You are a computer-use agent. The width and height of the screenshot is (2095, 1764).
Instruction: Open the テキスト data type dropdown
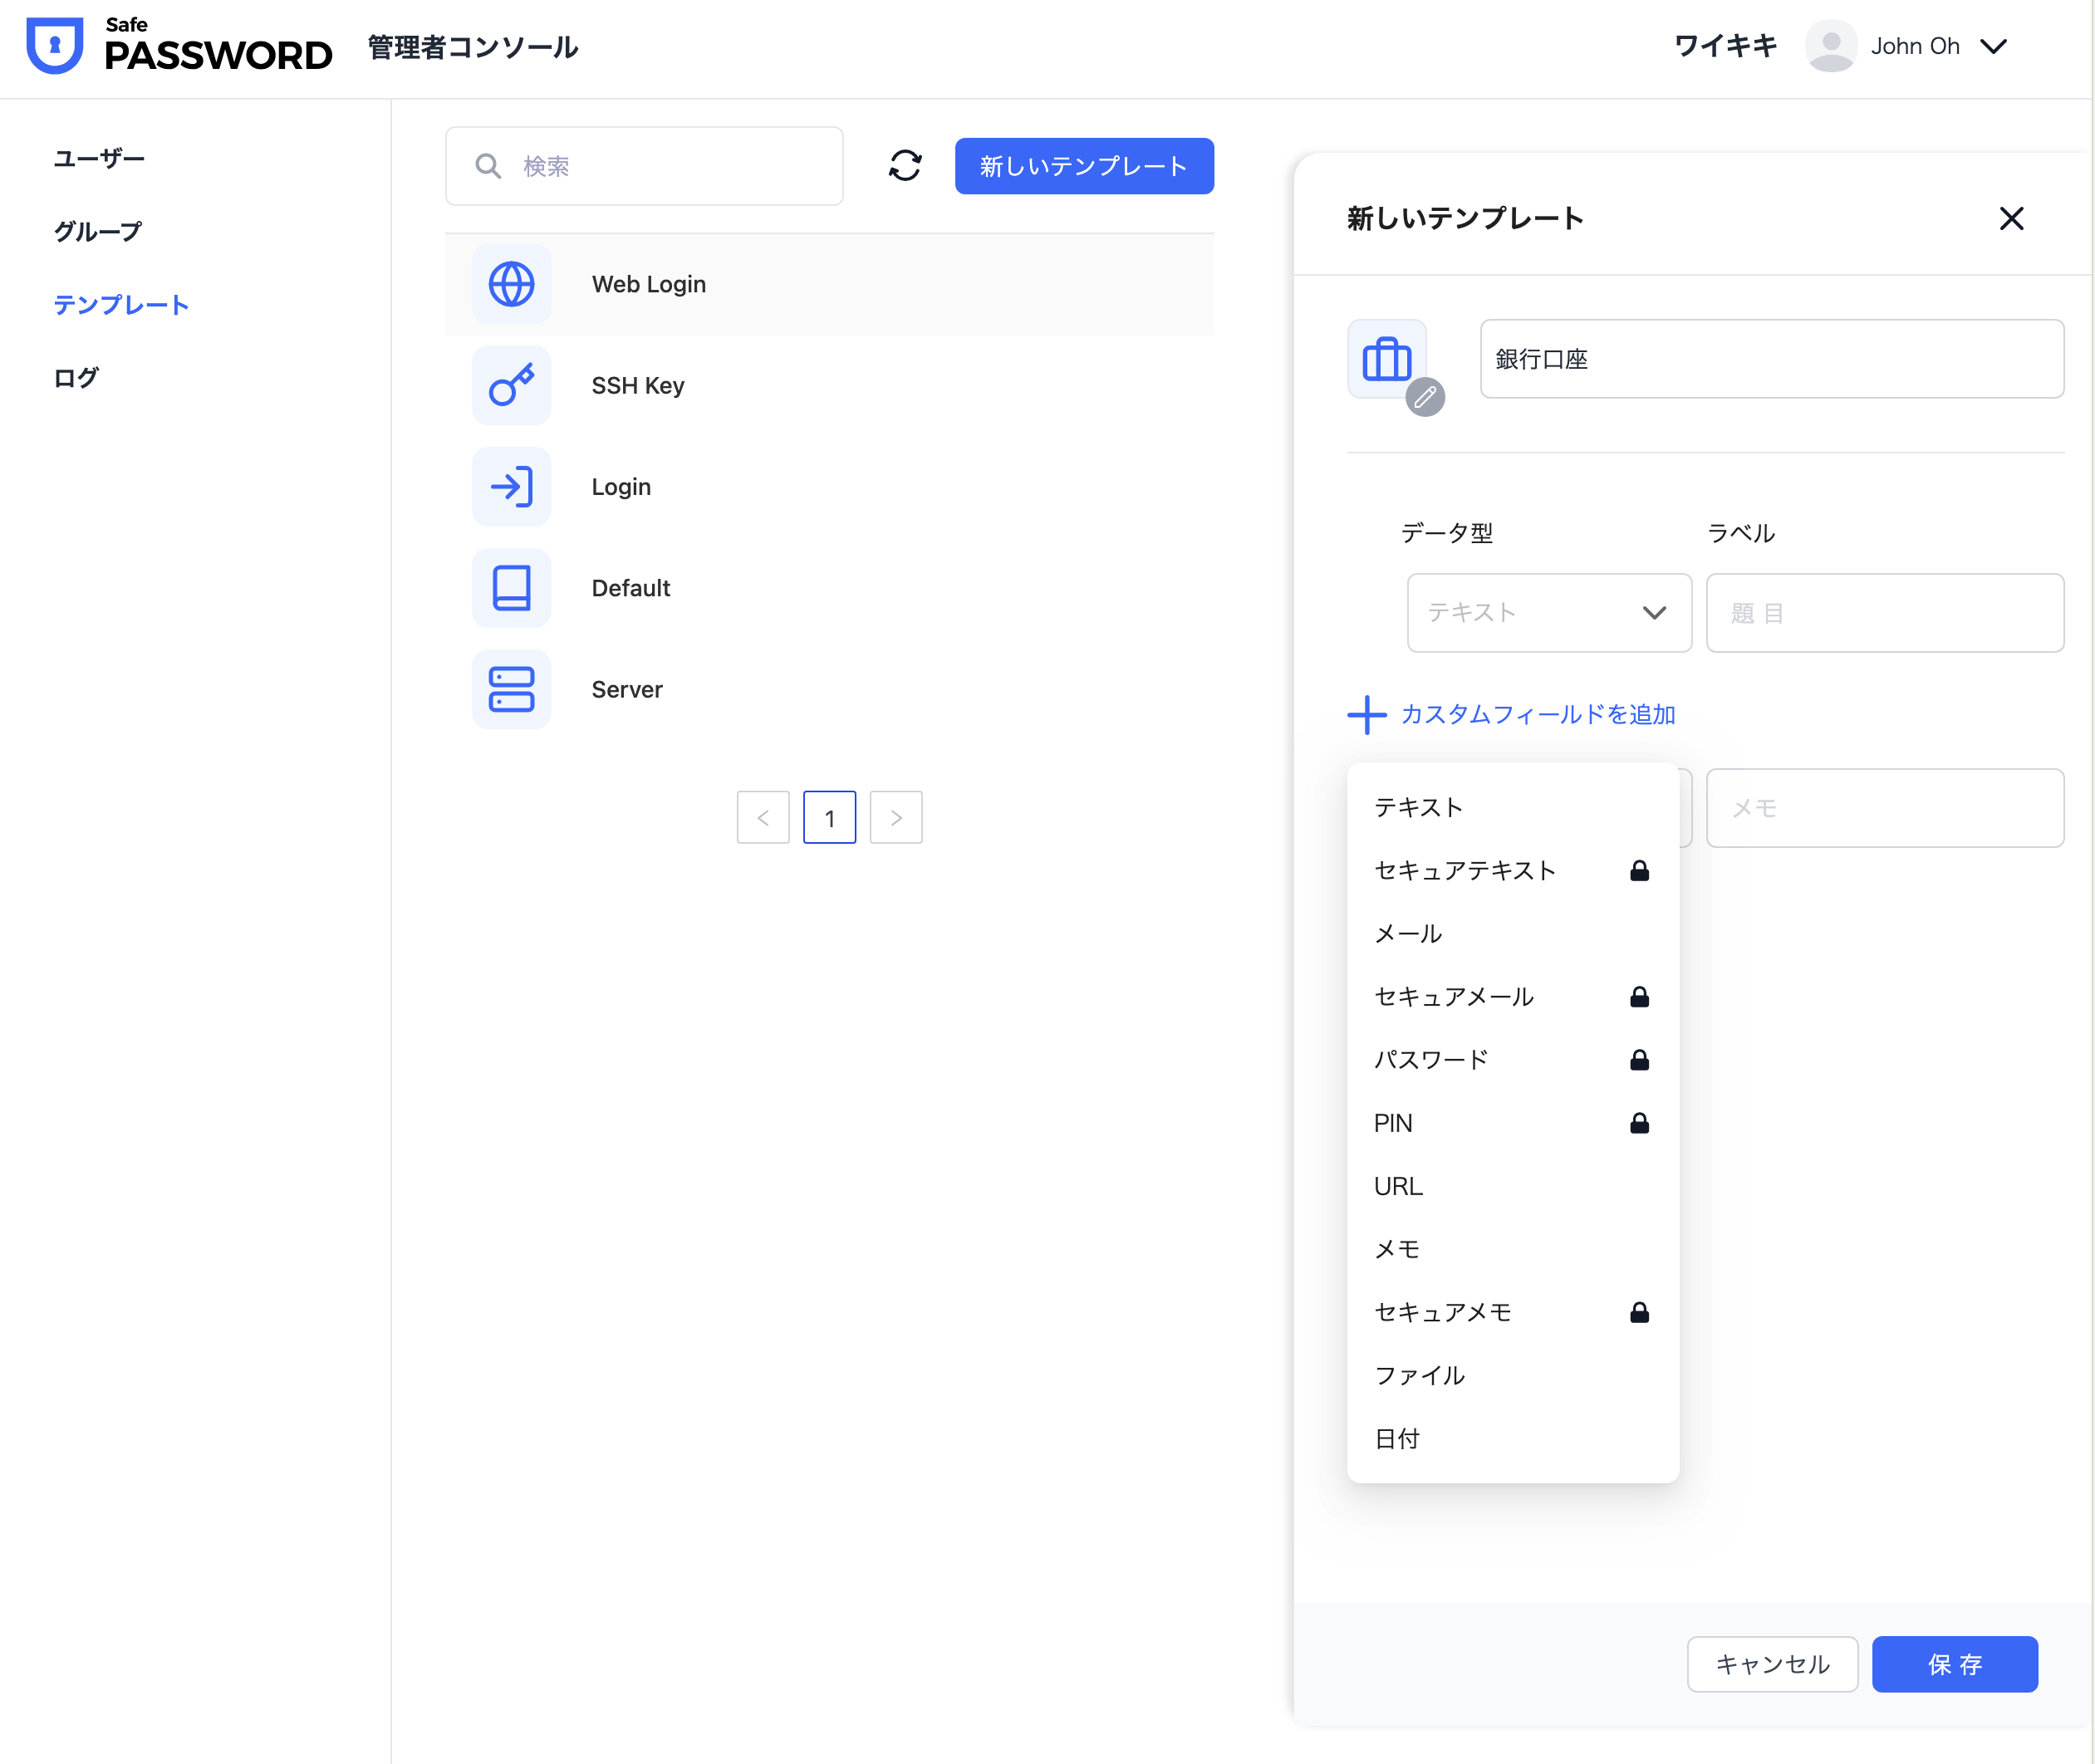(x=1548, y=613)
